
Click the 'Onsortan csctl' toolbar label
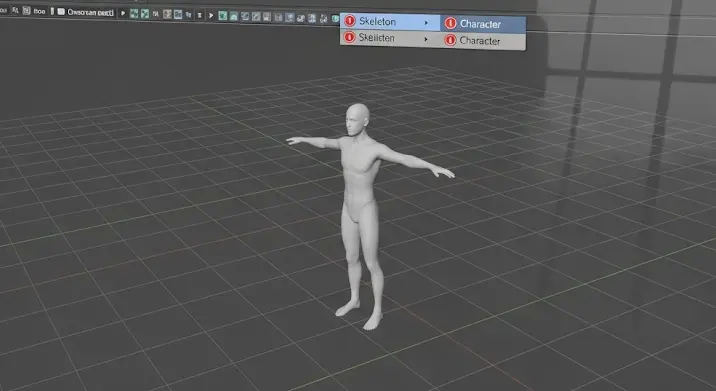click(90, 12)
